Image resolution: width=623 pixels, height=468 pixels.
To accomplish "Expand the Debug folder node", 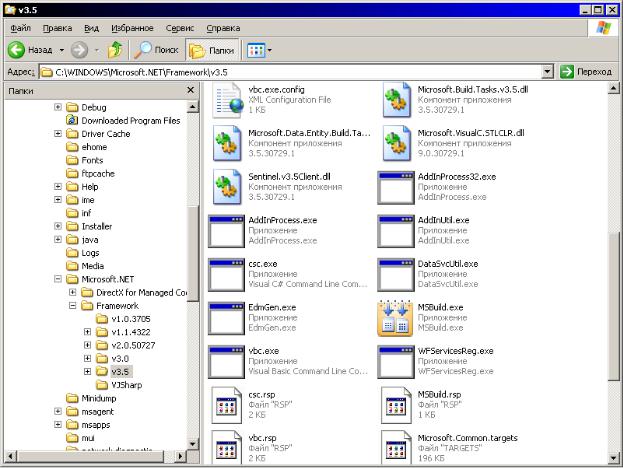I will [x=58, y=107].
